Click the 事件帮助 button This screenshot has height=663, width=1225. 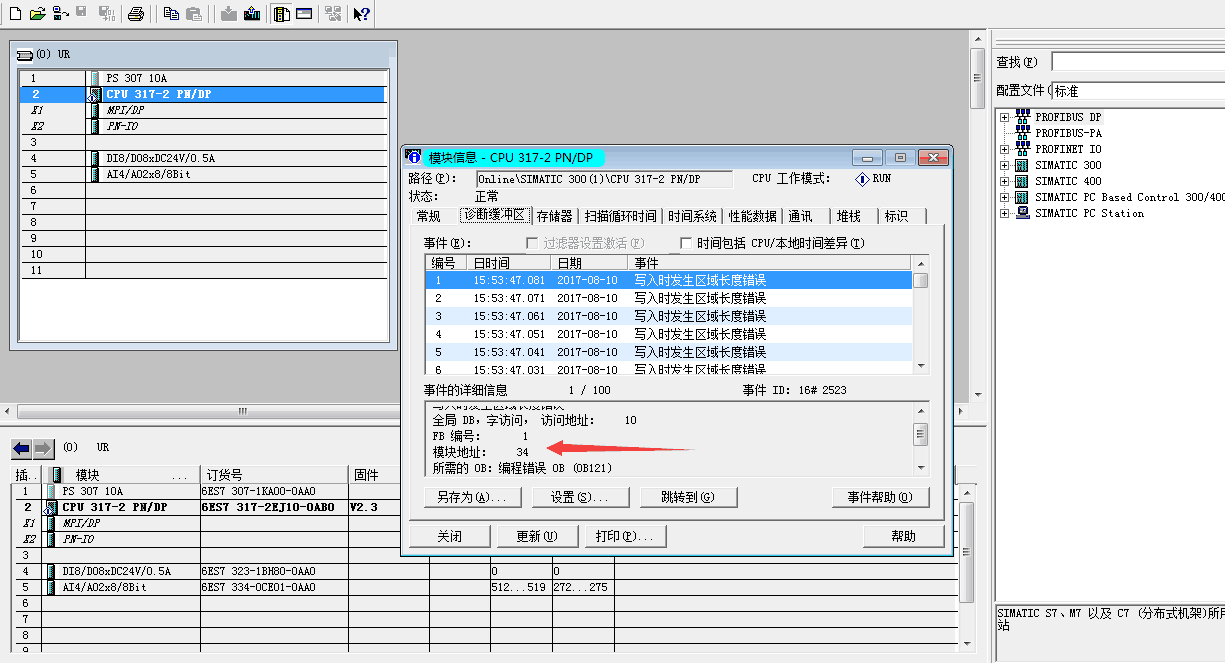[x=880, y=497]
